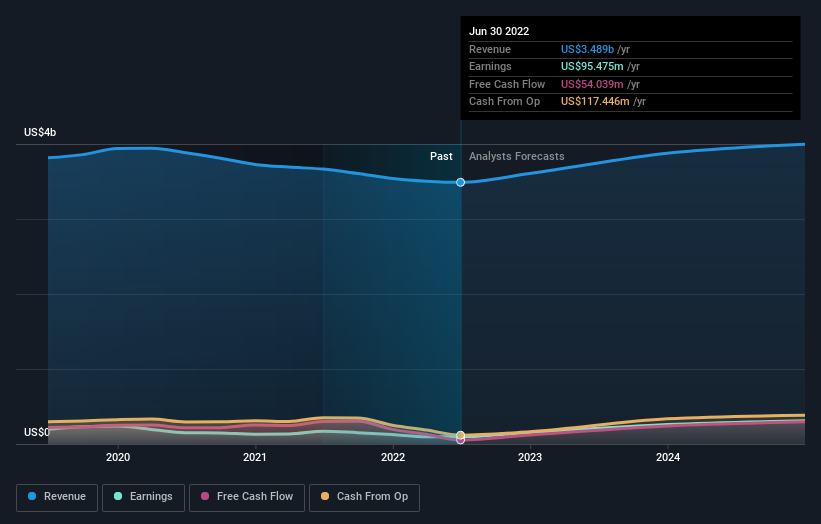The image size is (821, 524).
Task: Click the Free Cash Flow label in tooltip
Action: pyautogui.click(x=507, y=84)
